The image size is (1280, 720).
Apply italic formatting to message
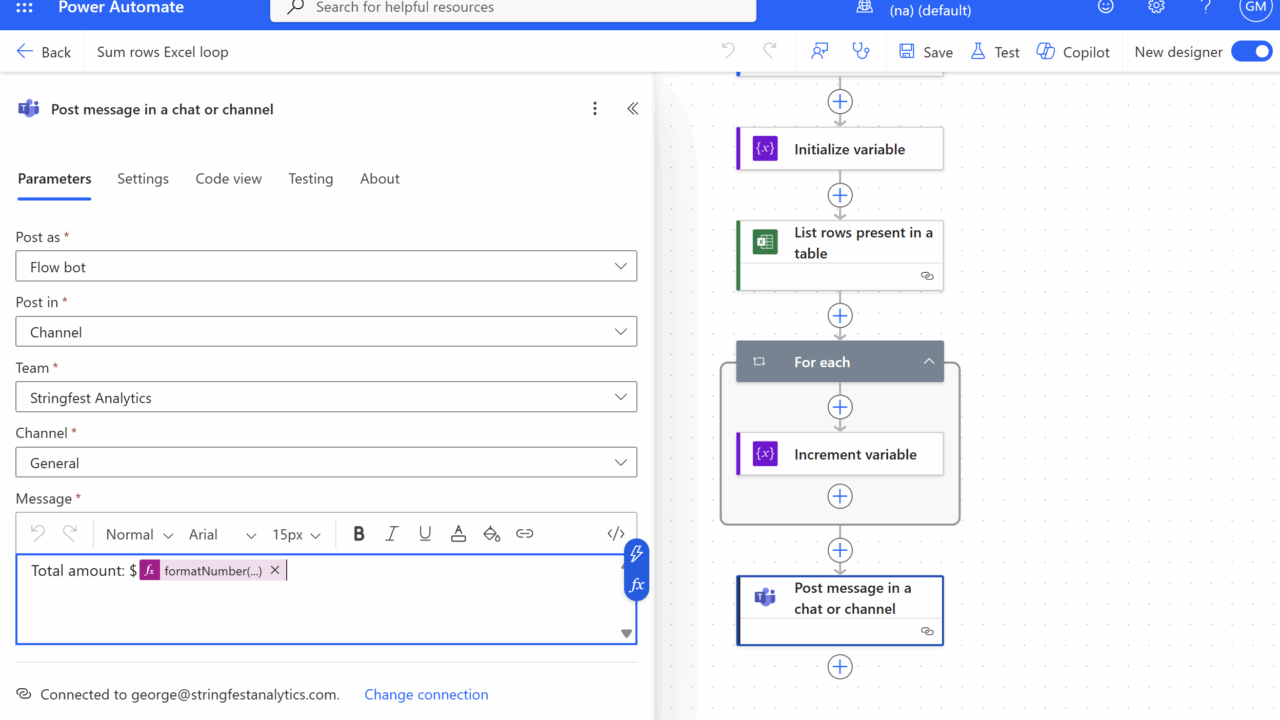click(392, 534)
